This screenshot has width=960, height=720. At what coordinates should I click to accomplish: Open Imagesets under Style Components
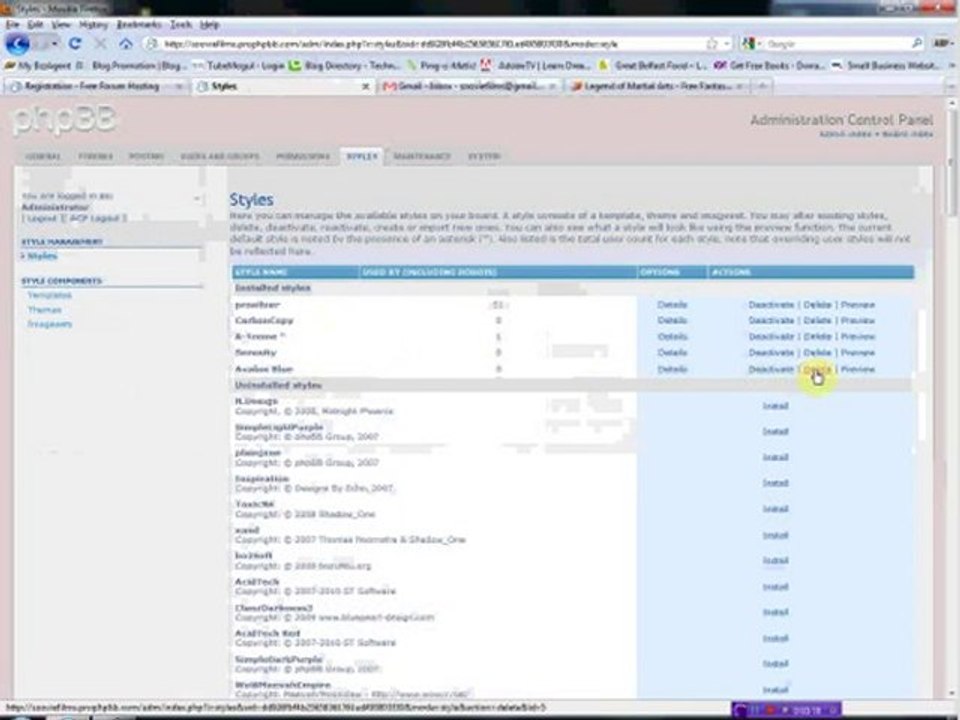50,324
